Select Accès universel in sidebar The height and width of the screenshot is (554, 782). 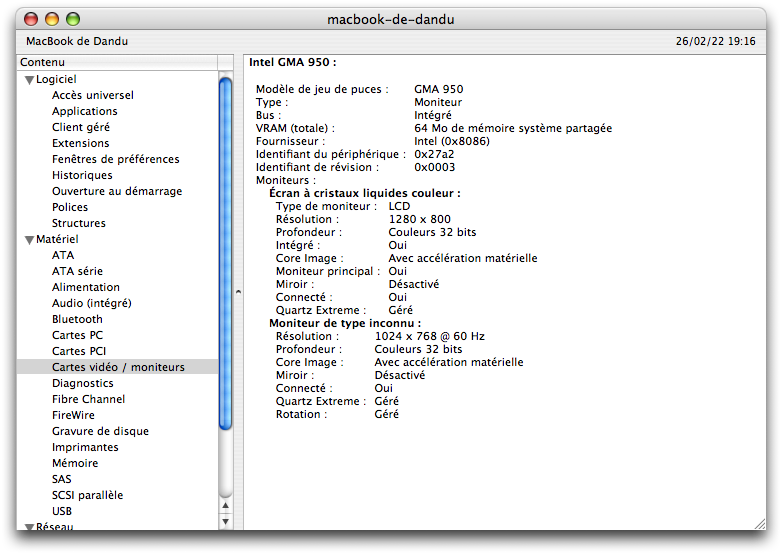93,95
